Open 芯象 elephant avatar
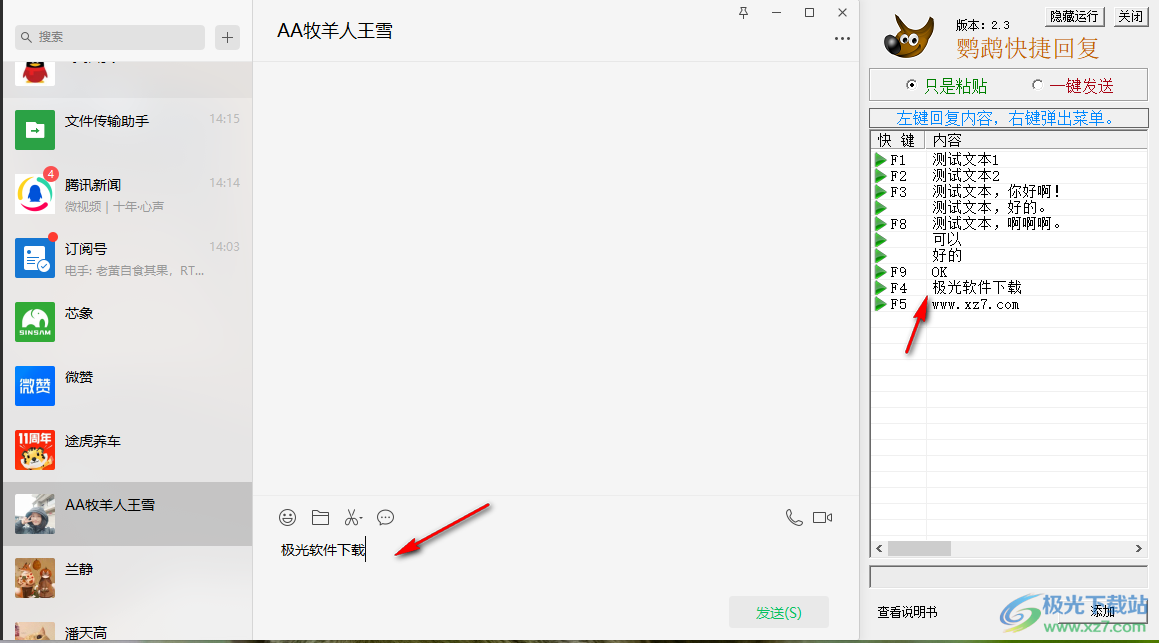 [35, 322]
